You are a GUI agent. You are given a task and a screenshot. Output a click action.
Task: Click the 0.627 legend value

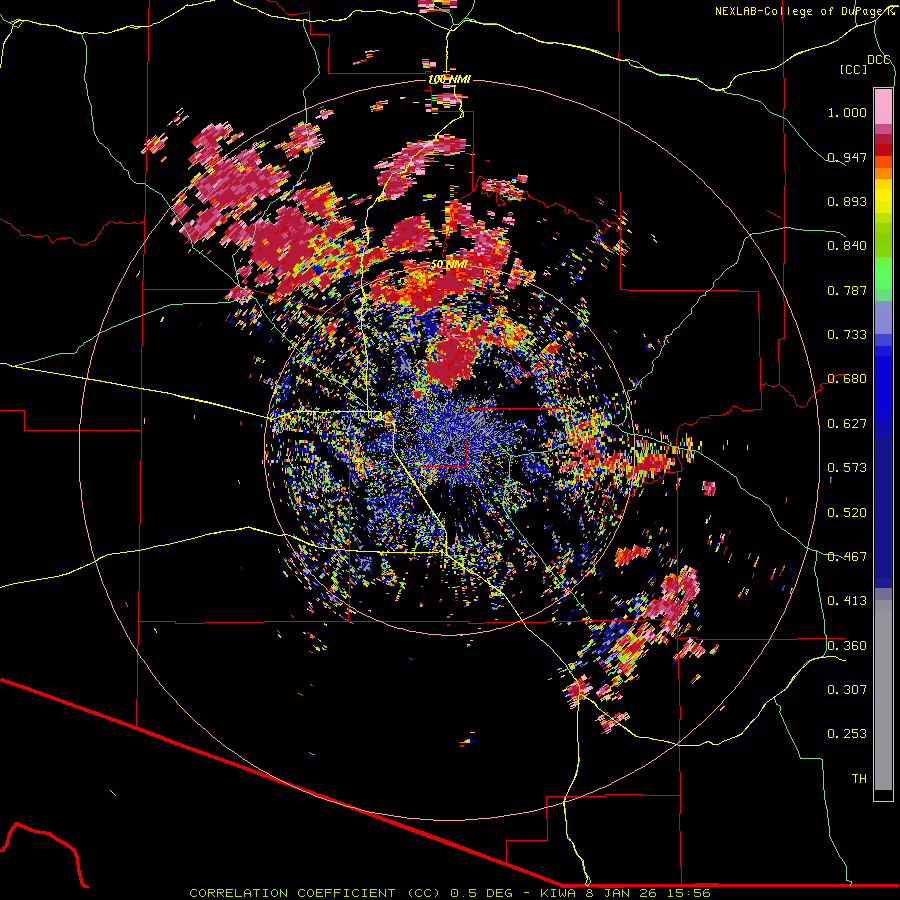point(847,424)
